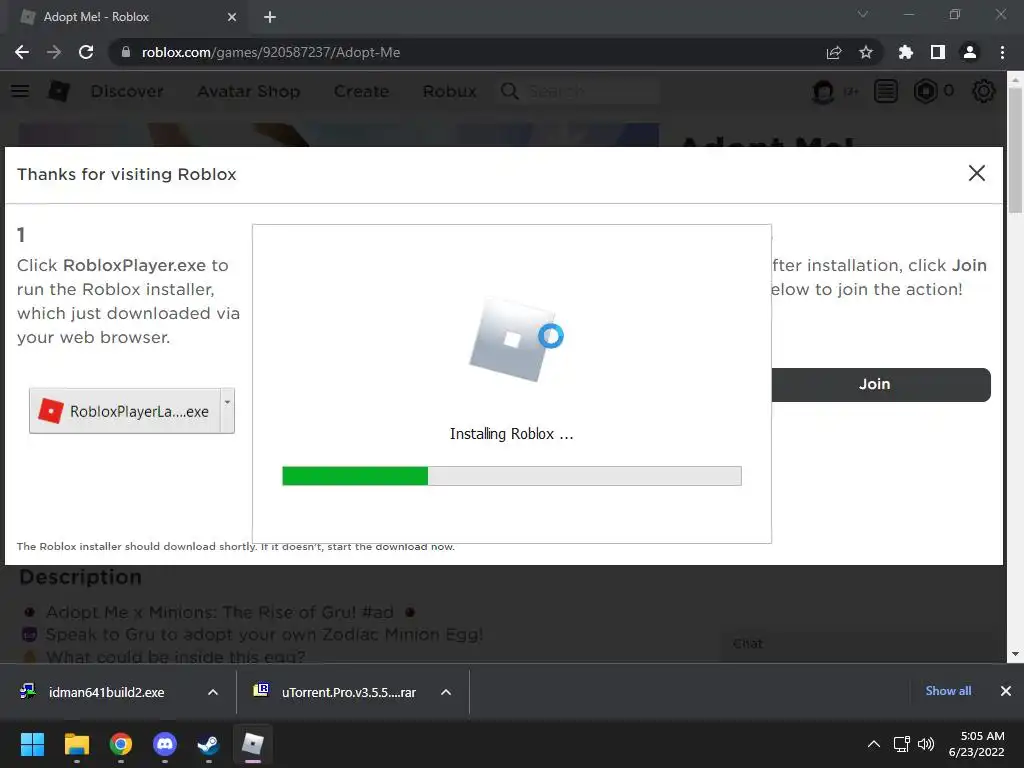
Task: Open the idman641build2.exe download item
Action: 106,692
